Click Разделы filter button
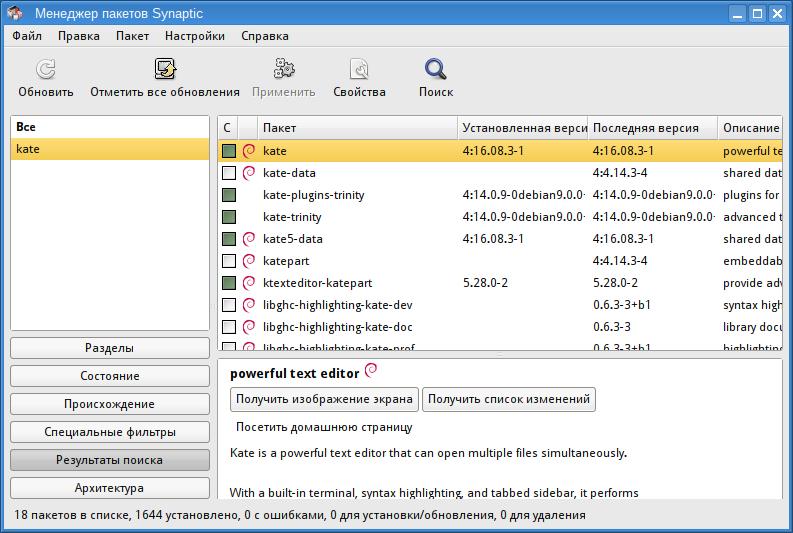The image size is (793, 533). point(110,348)
